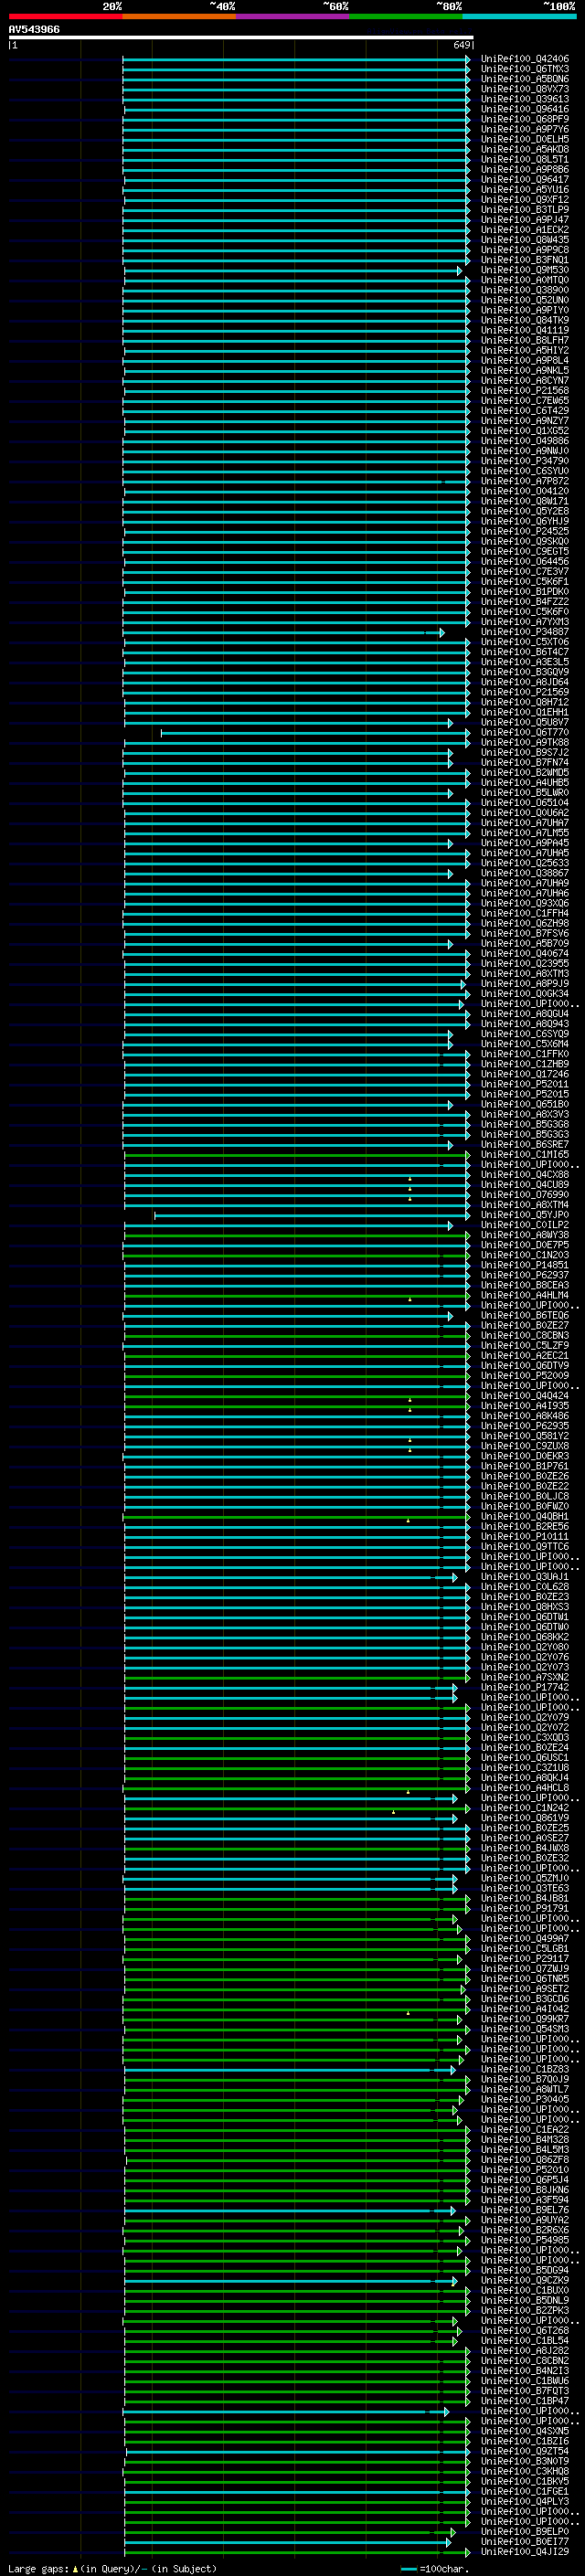Click the alignment bar for UniRef100_Q5YJP0
The height and width of the screenshot is (2576, 585).
[x=312, y=1215]
